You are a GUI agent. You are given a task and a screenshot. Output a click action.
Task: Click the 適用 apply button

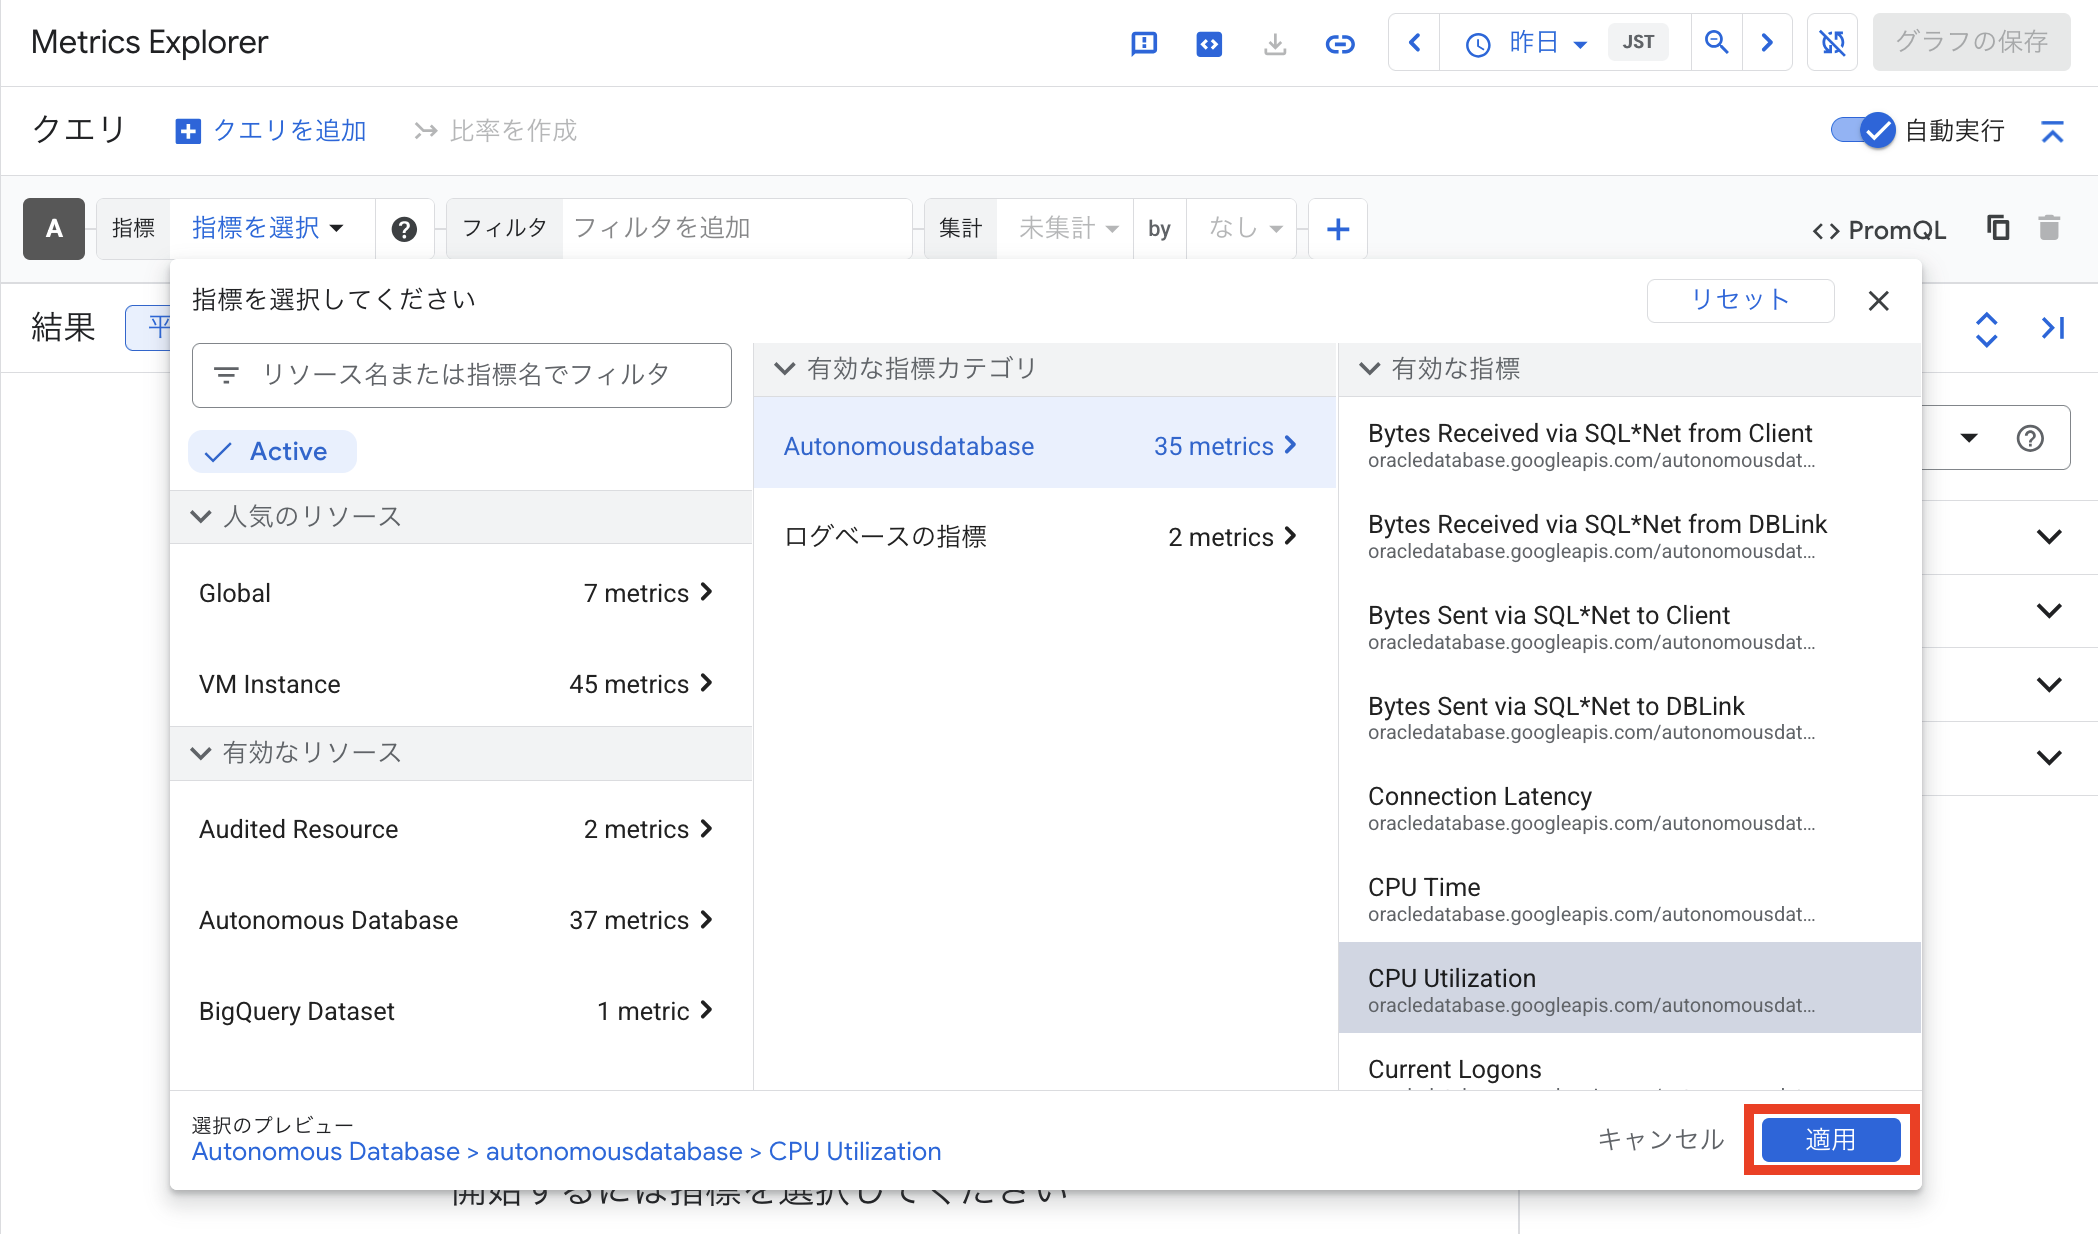1830,1140
